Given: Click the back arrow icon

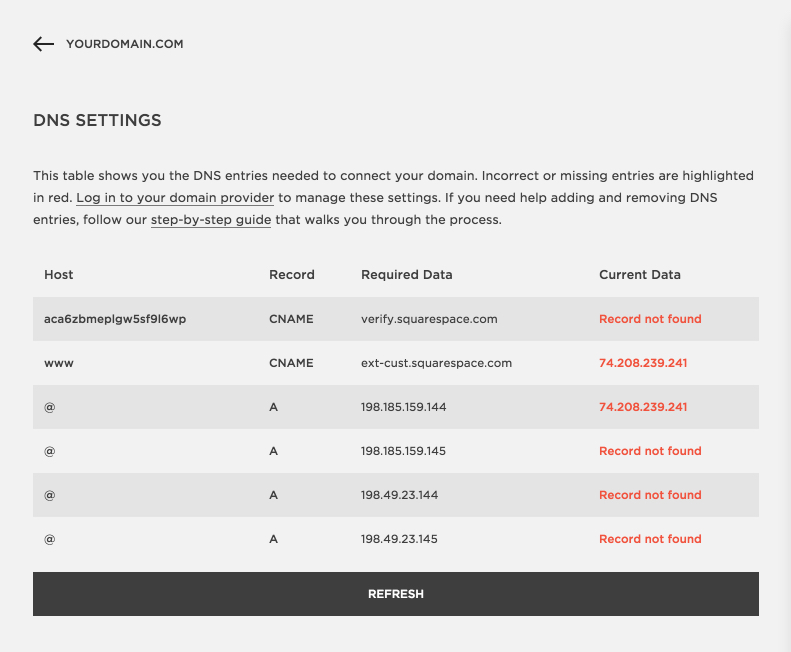Looking at the screenshot, I should pos(43,44).
